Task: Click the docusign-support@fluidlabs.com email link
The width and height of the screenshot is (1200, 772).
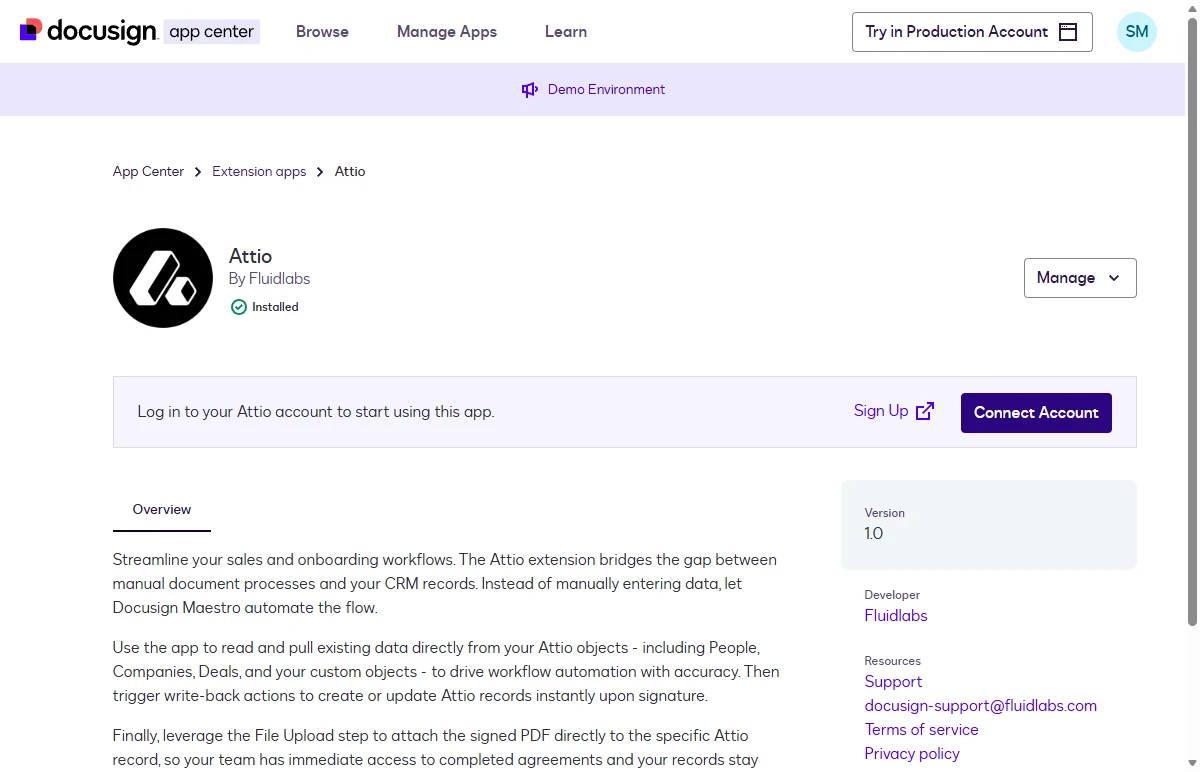Action: (981, 706)
